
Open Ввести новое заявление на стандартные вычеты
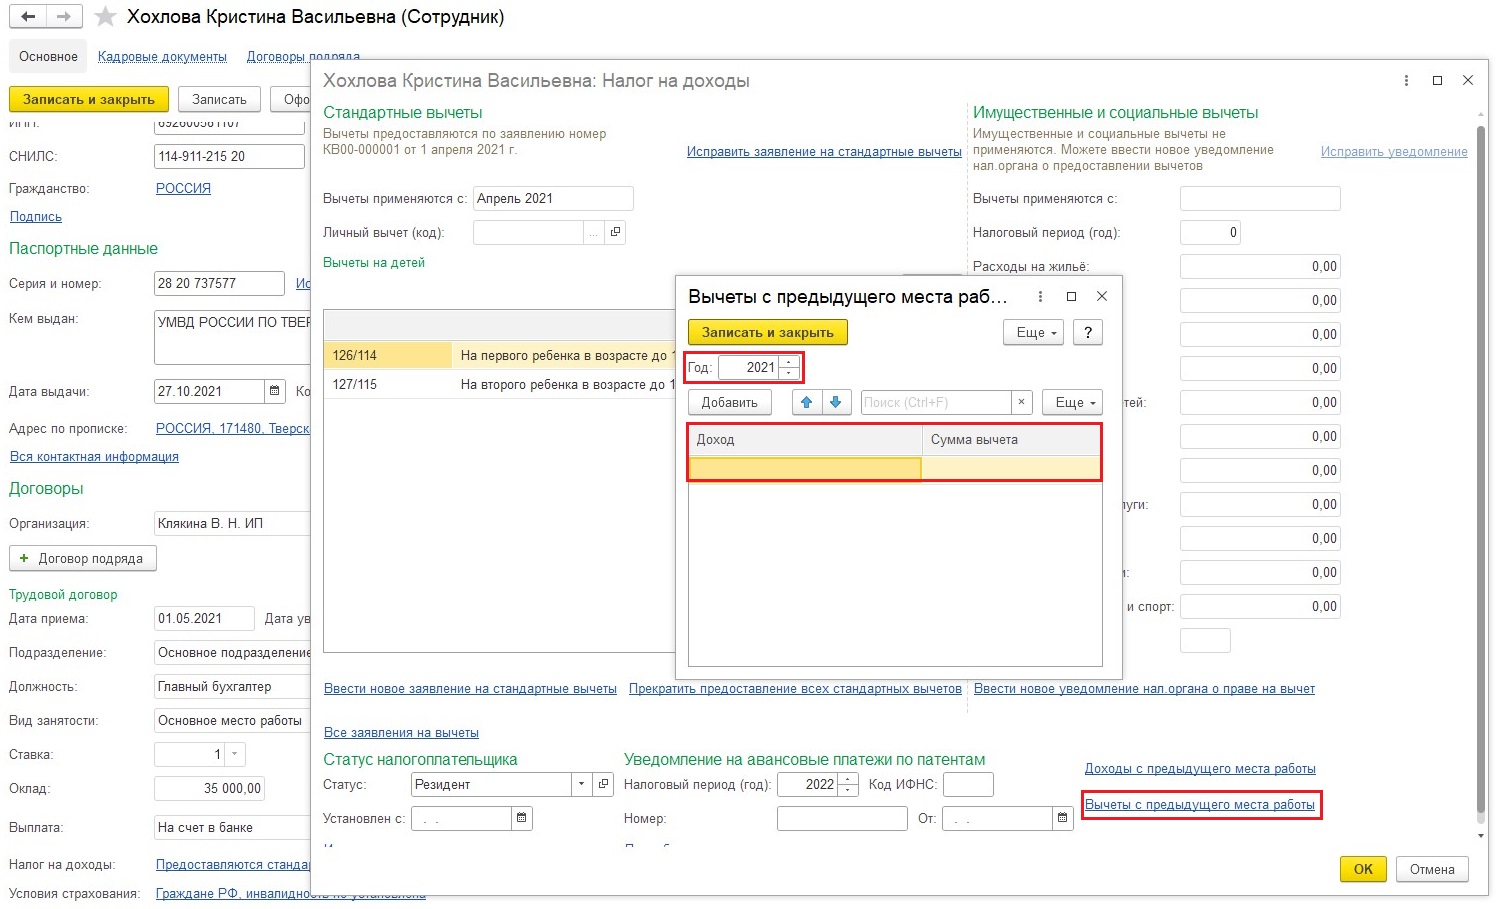point(470,689)
